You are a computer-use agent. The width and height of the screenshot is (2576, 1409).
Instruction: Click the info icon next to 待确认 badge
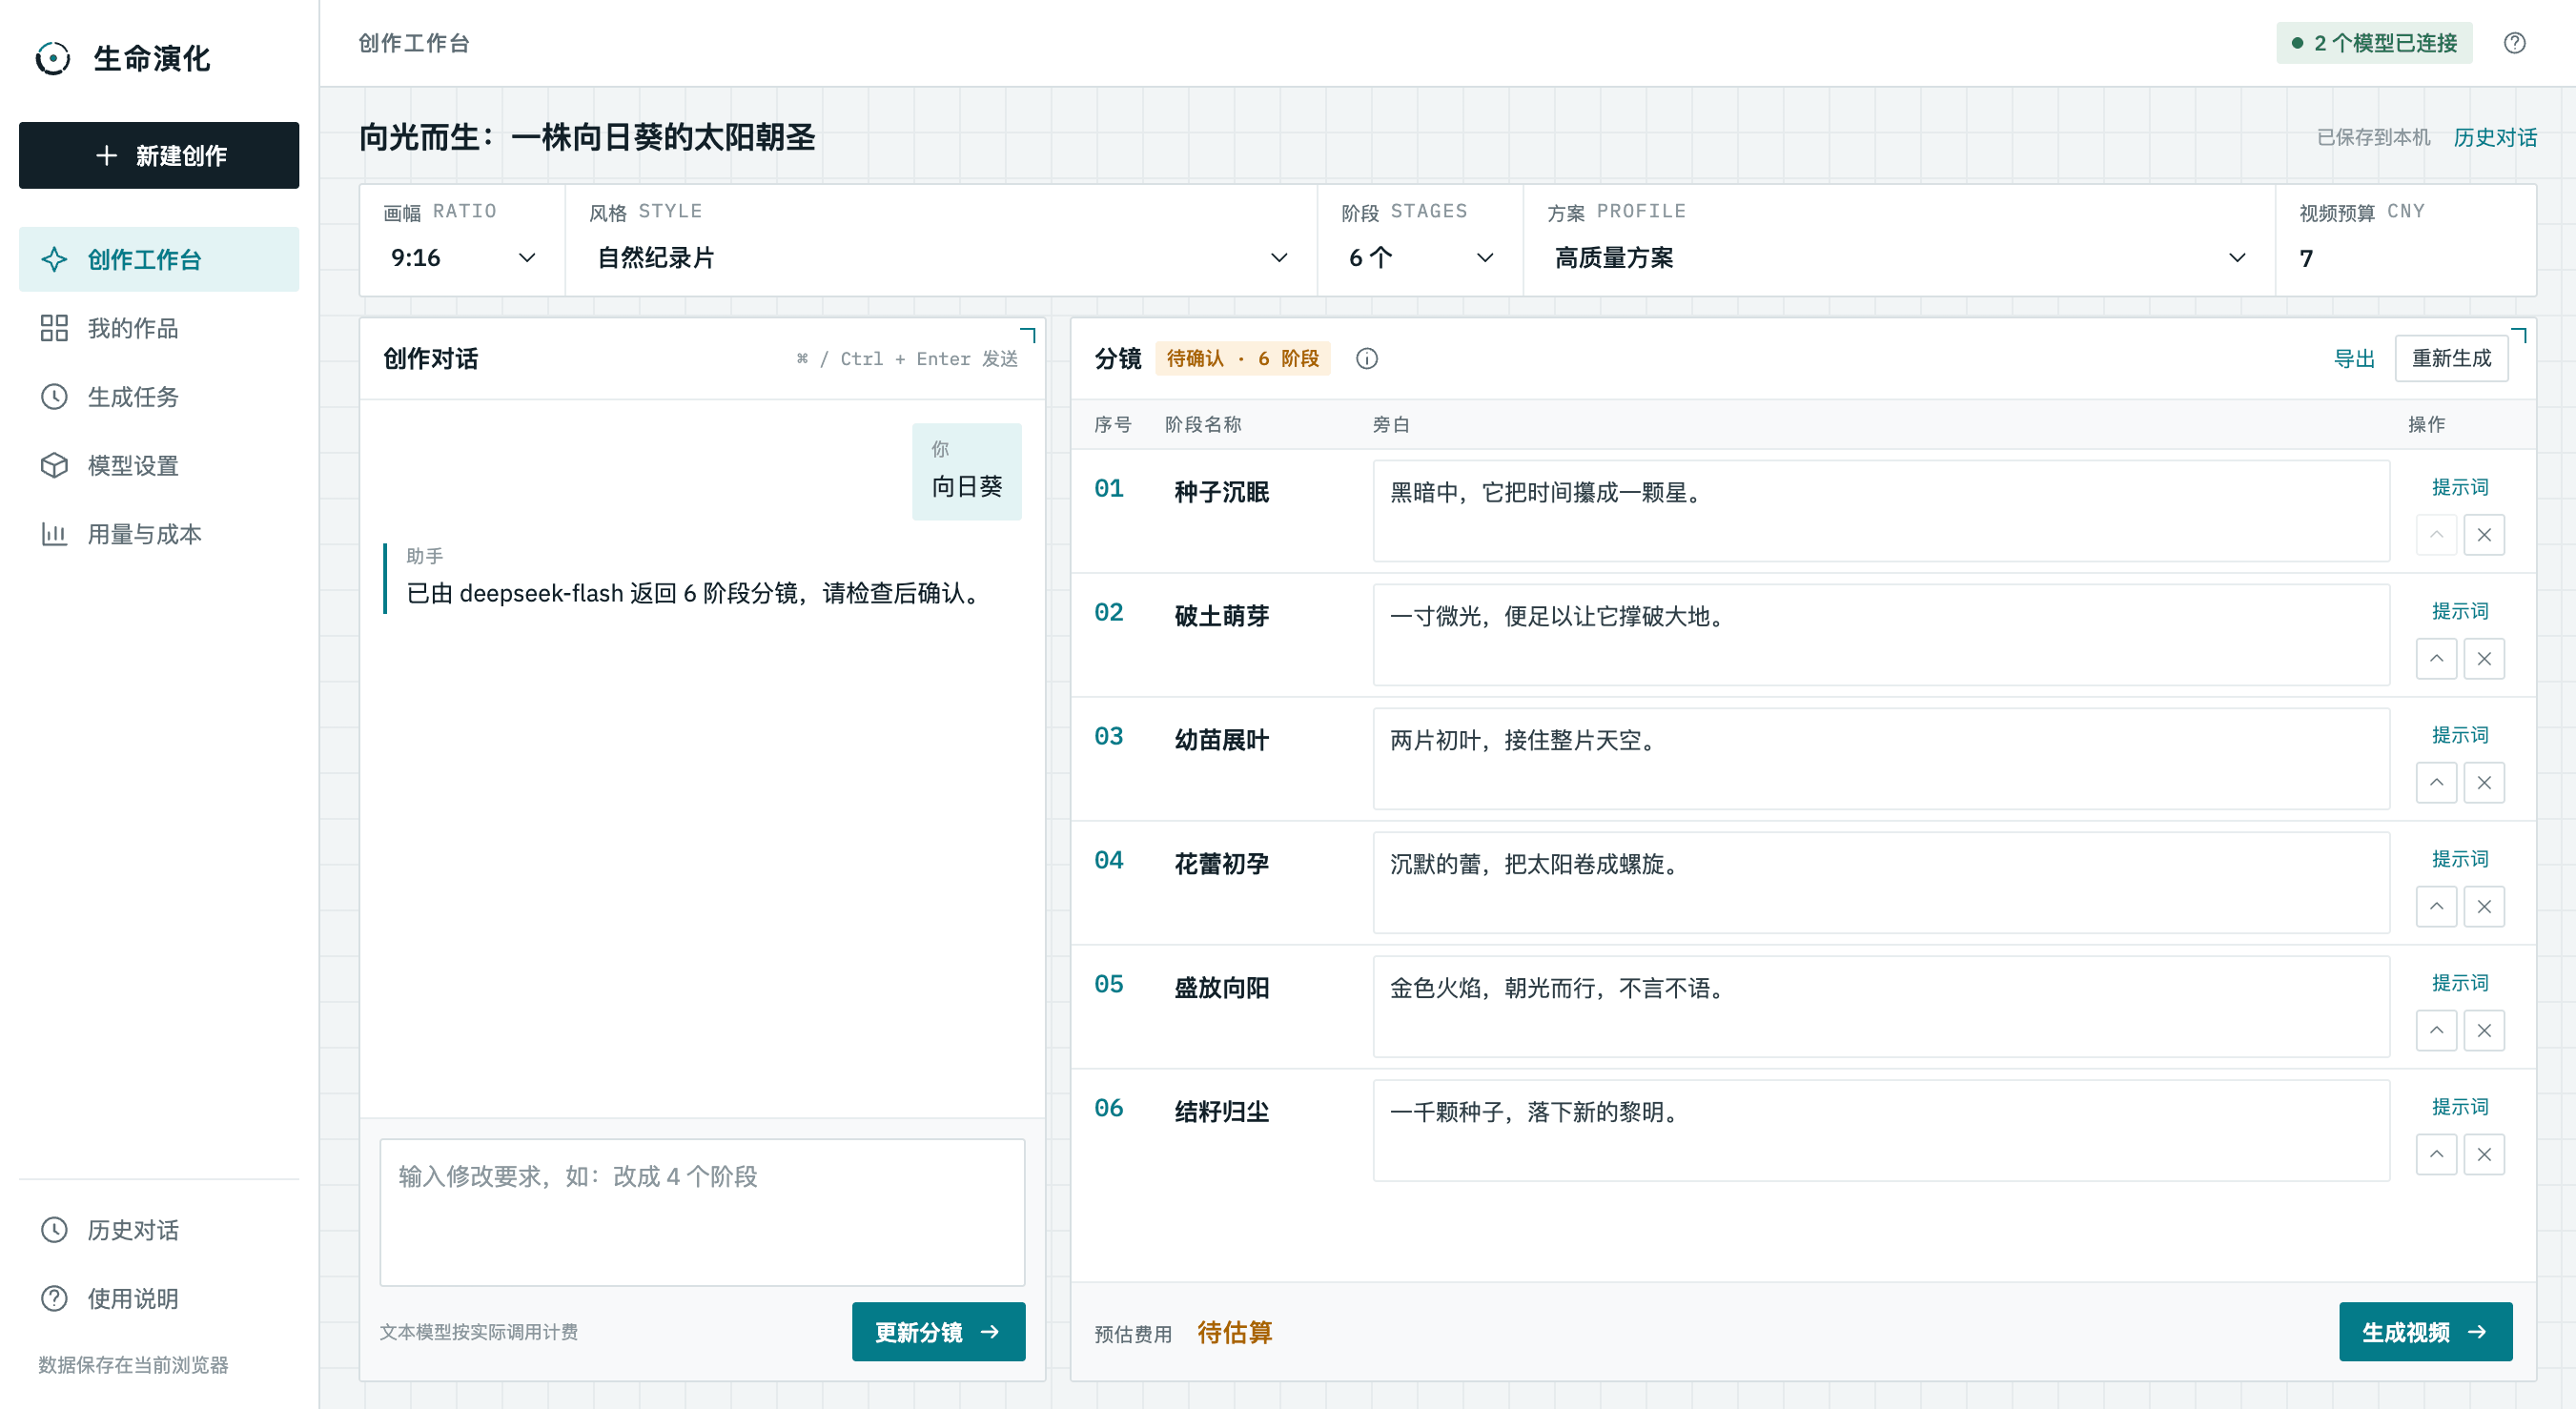[x=1366, y=358]
